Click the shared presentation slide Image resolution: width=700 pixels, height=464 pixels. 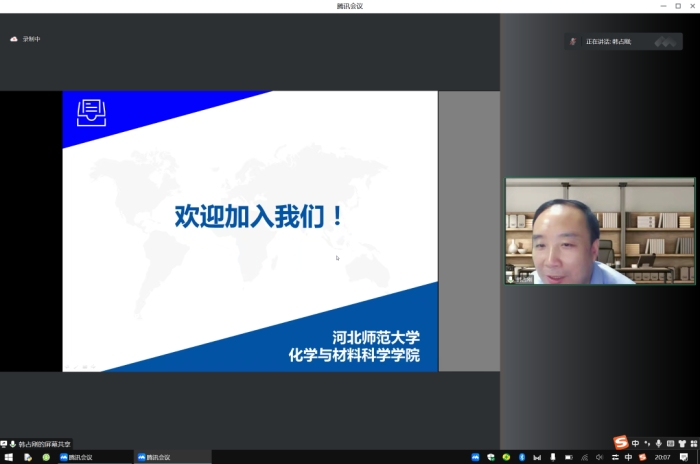pyautogui.click(x=250, y=231)
